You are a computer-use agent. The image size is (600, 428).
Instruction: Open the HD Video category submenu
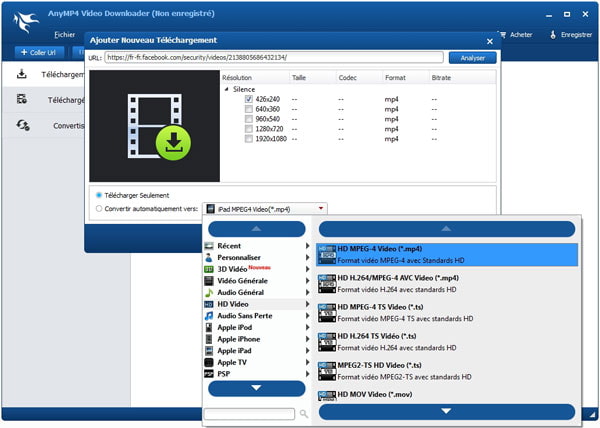(256, 303)
